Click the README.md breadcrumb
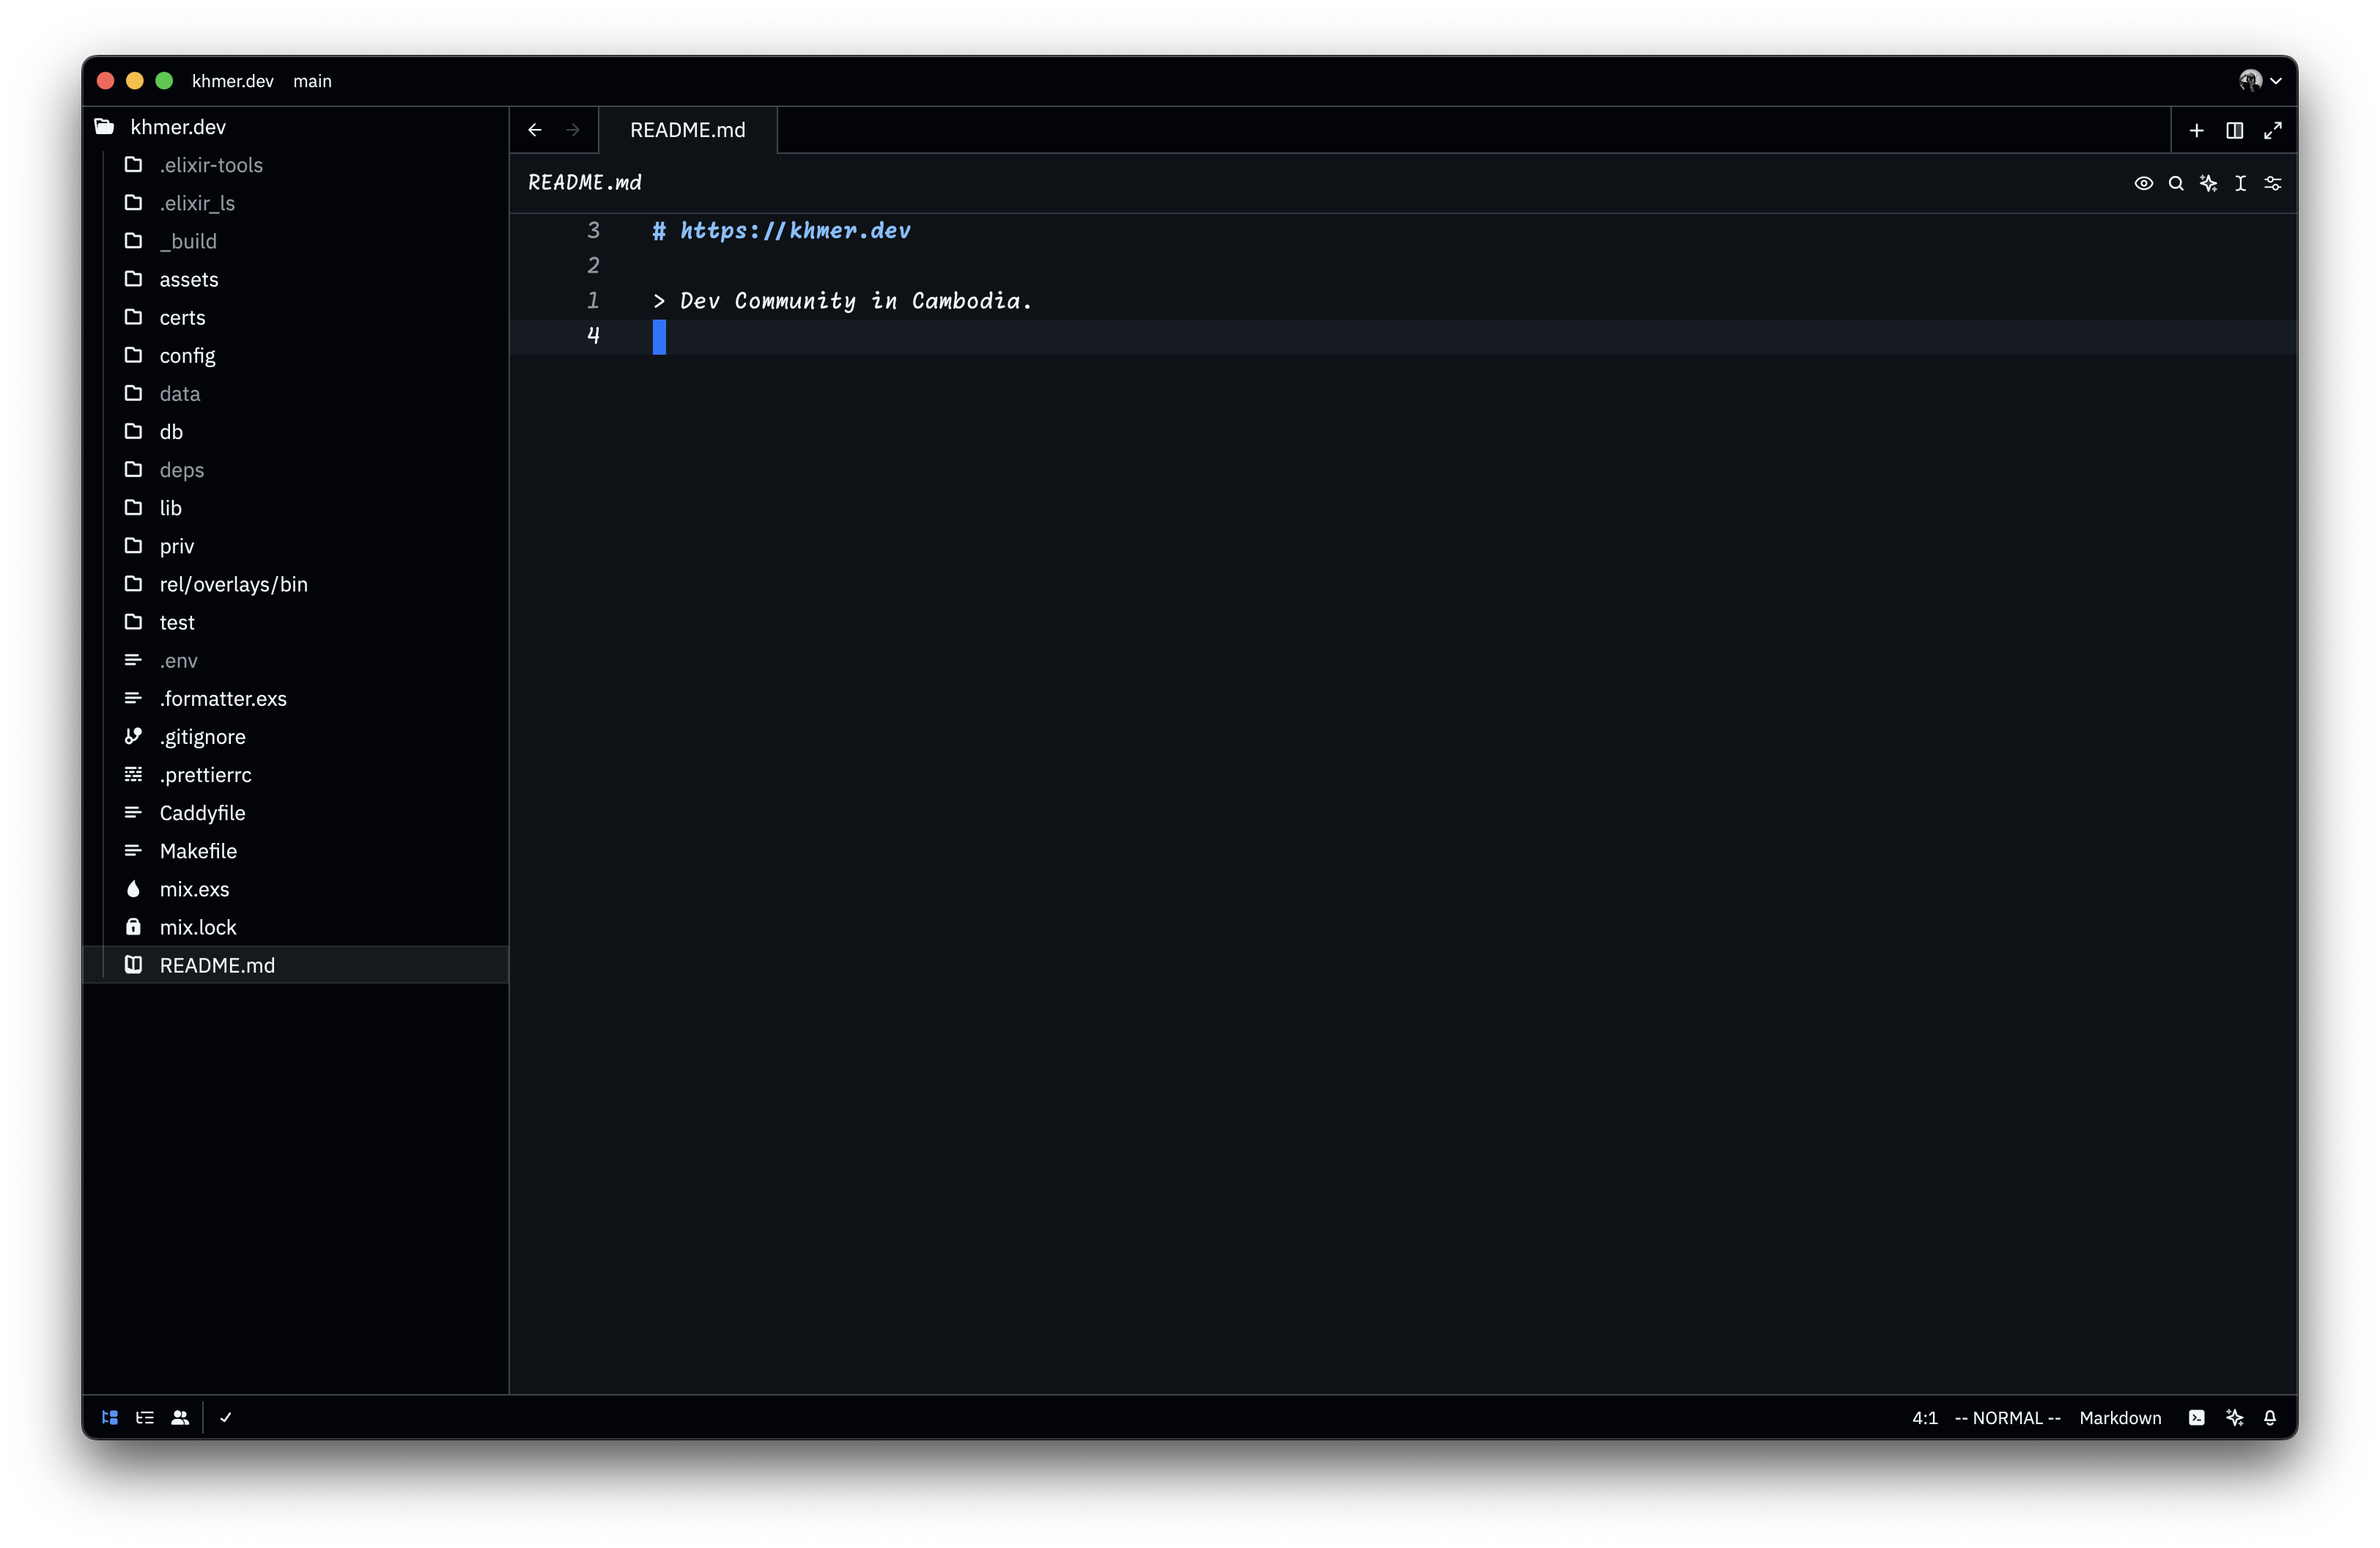Image resolution: width=2380 pixels, height=1548 pixels. 585,183
